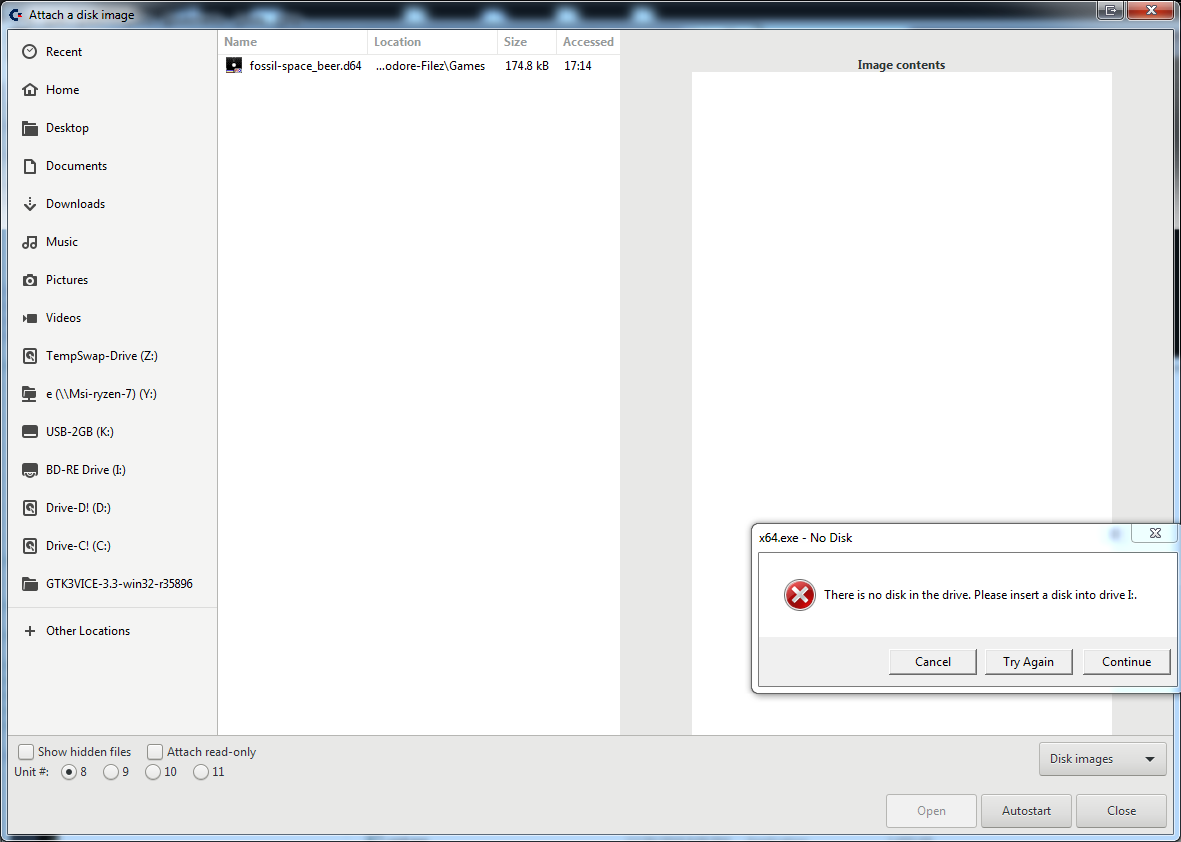Click the Autostart button

point(1026,811)
